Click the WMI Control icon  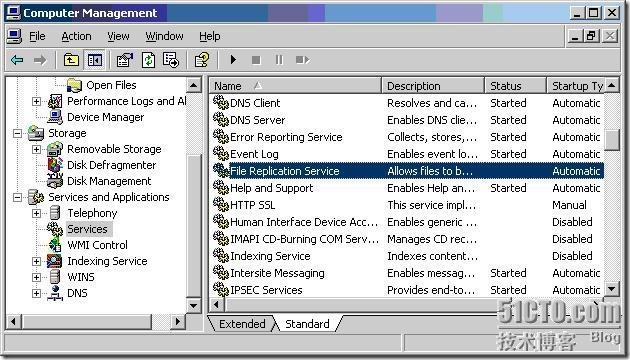coord(55,245)
